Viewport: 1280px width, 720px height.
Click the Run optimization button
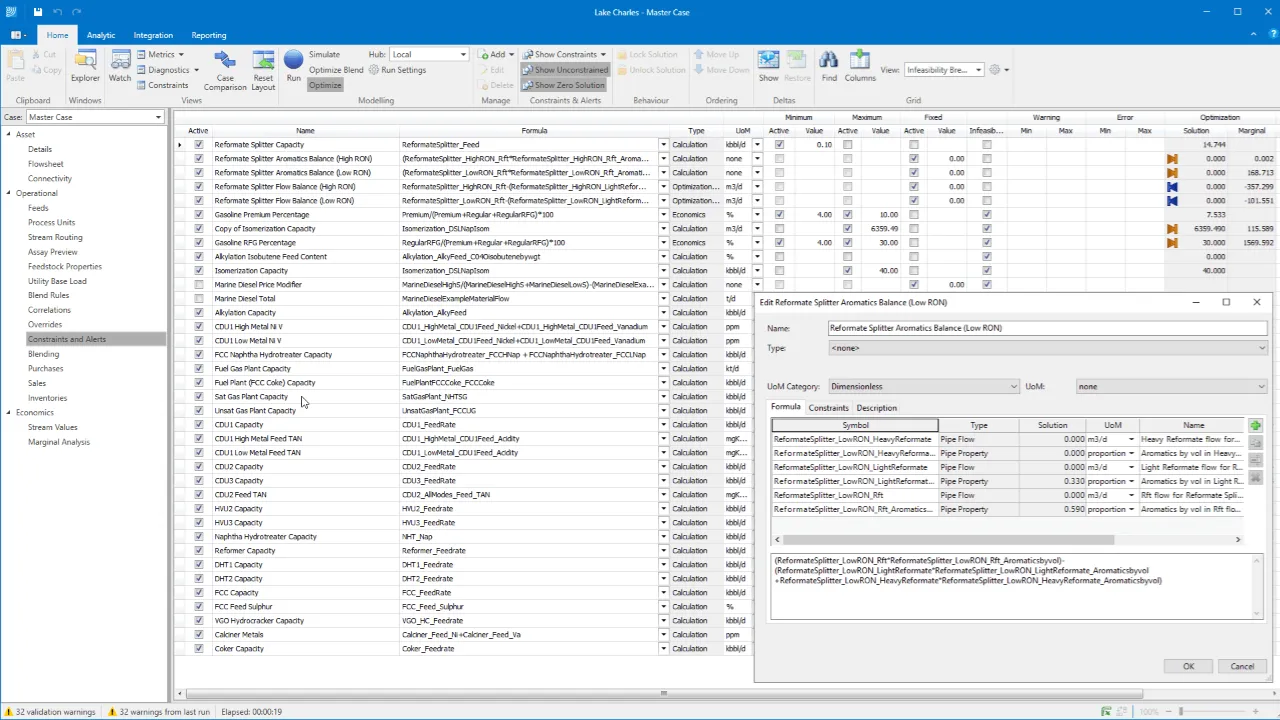click(293, 65)
